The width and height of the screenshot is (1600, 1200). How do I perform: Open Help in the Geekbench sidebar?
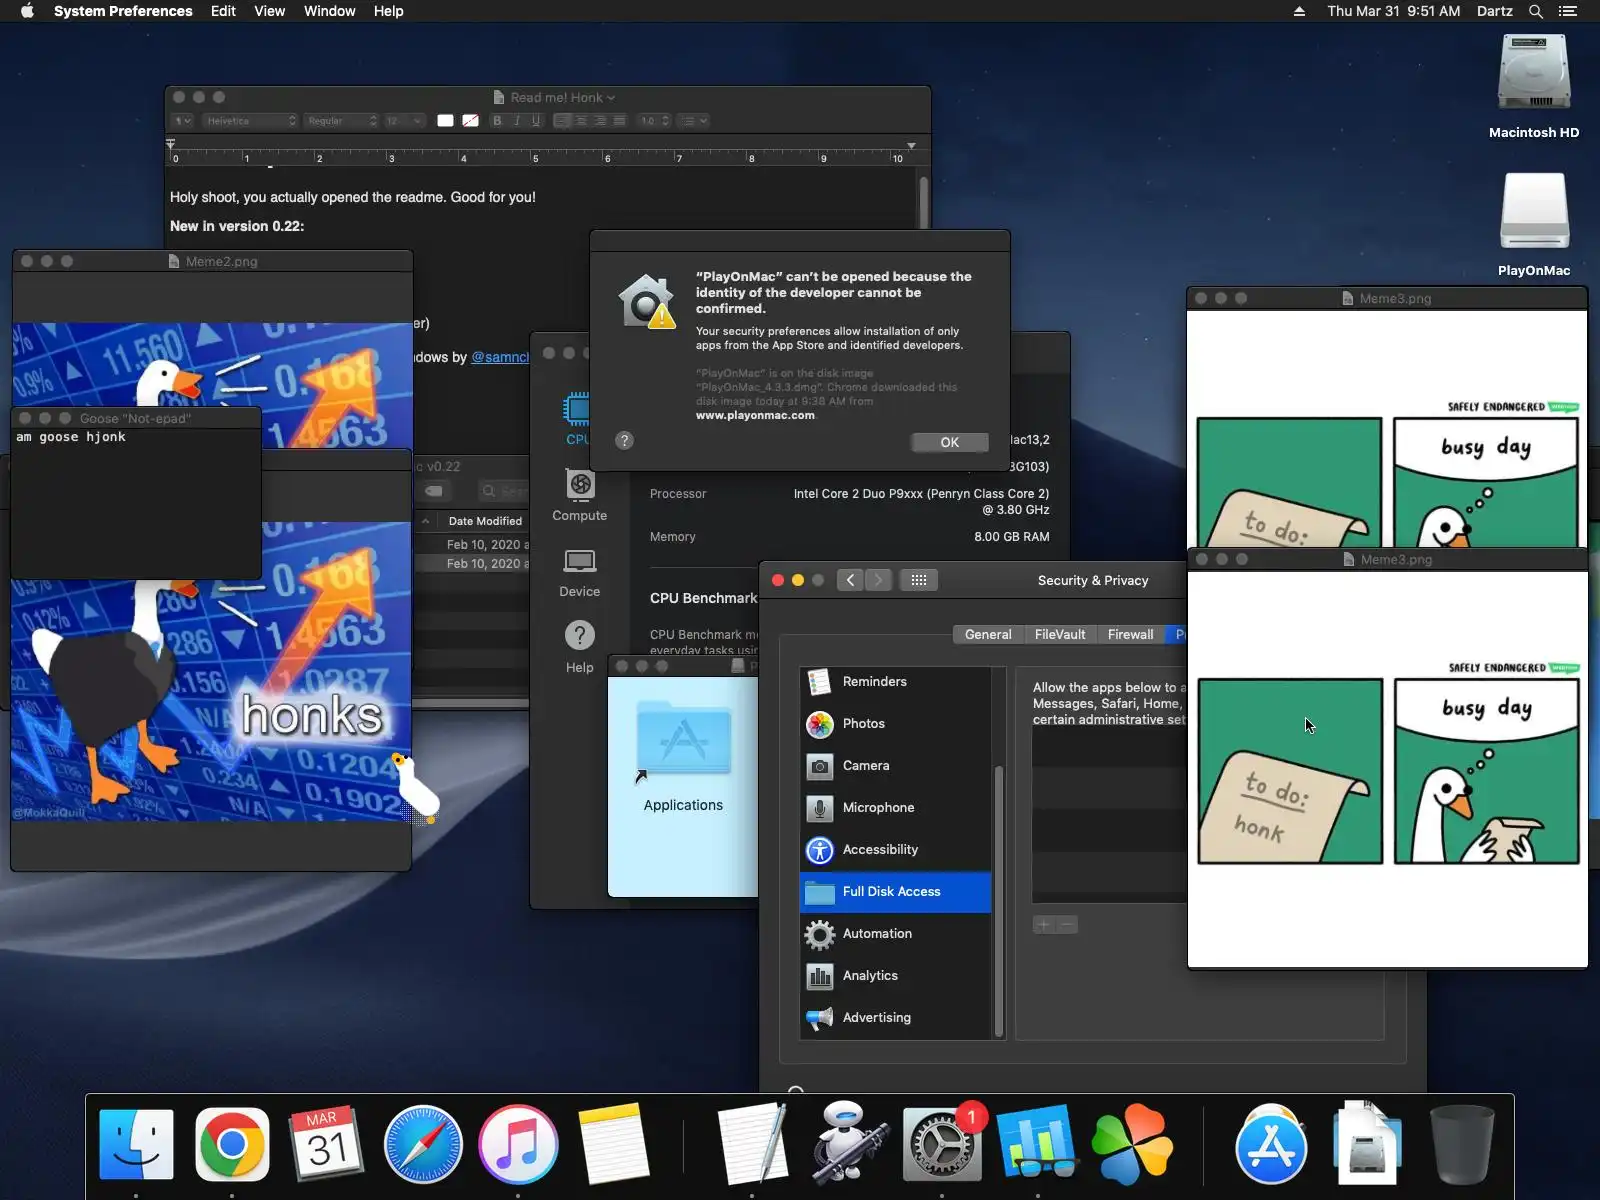click(580, 647)
